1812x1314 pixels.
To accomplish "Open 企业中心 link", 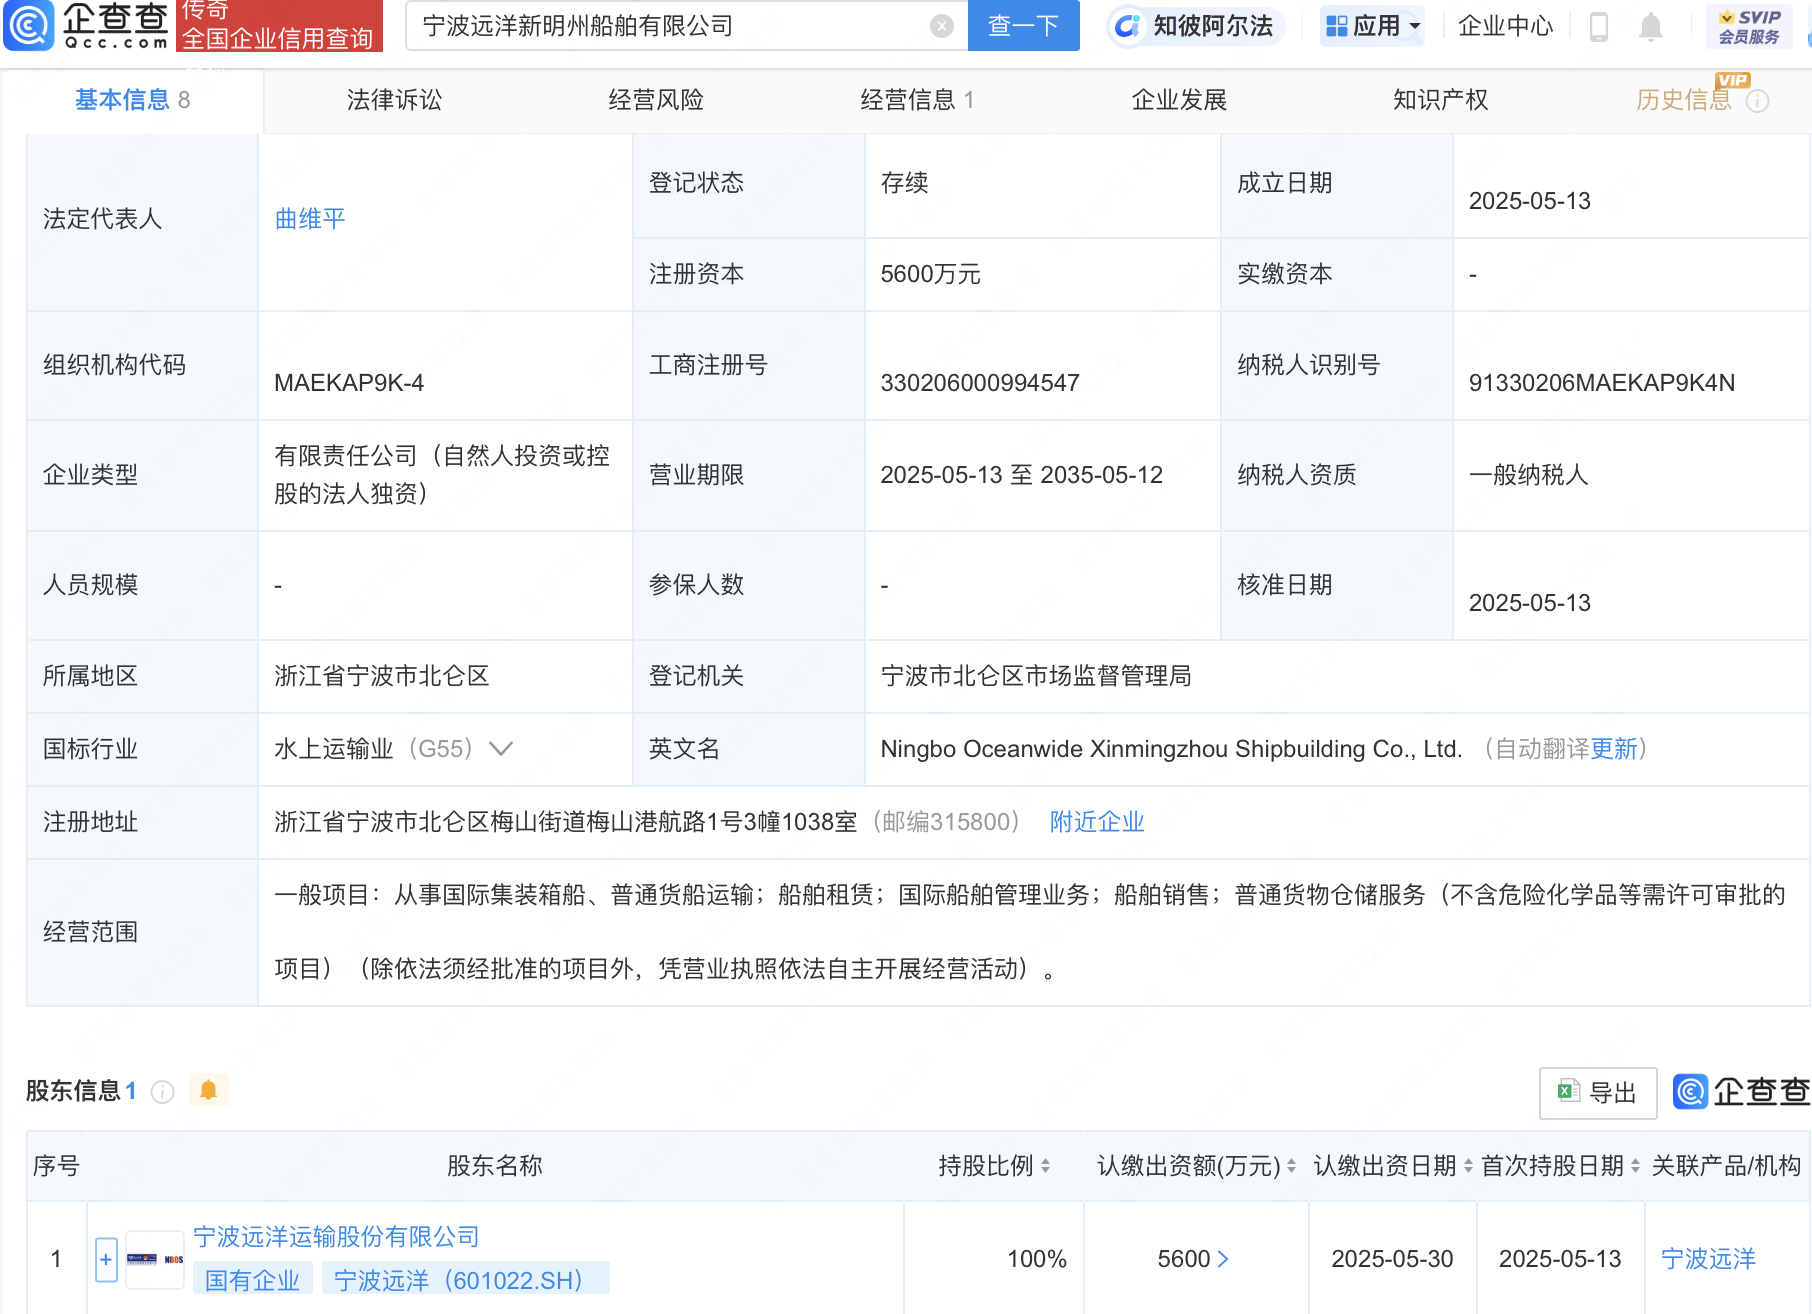I will tap(1505, 26).
